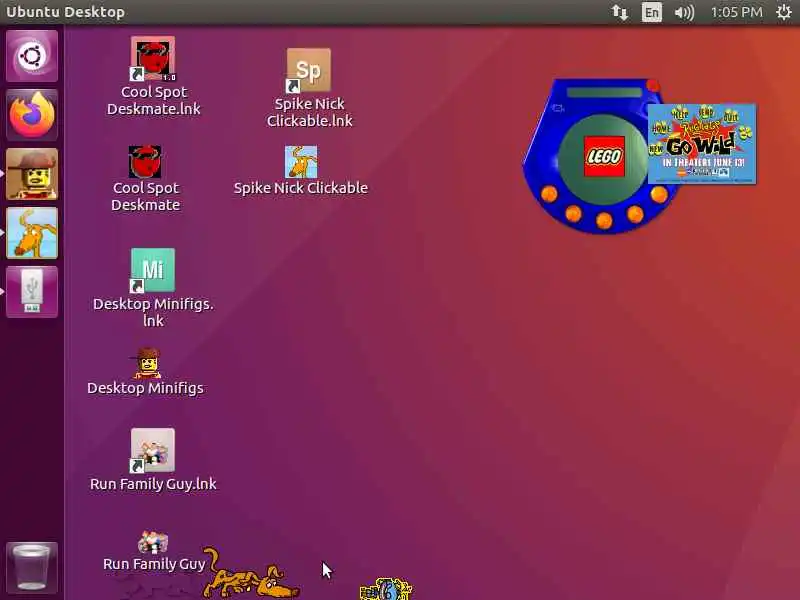Click the NEW bubble on Go Wild widget
Viewport: 800px width, 600px height.
coord(656,149)
